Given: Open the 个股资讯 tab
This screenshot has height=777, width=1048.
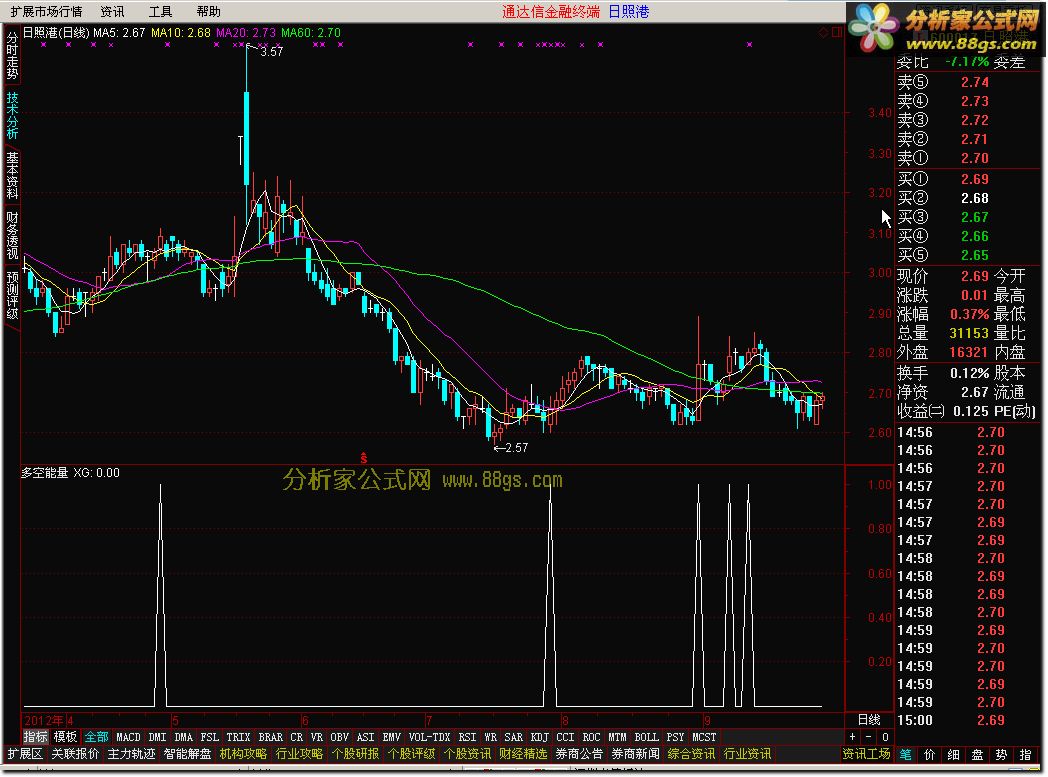Looking at the screenshot, I should (467, 754).
